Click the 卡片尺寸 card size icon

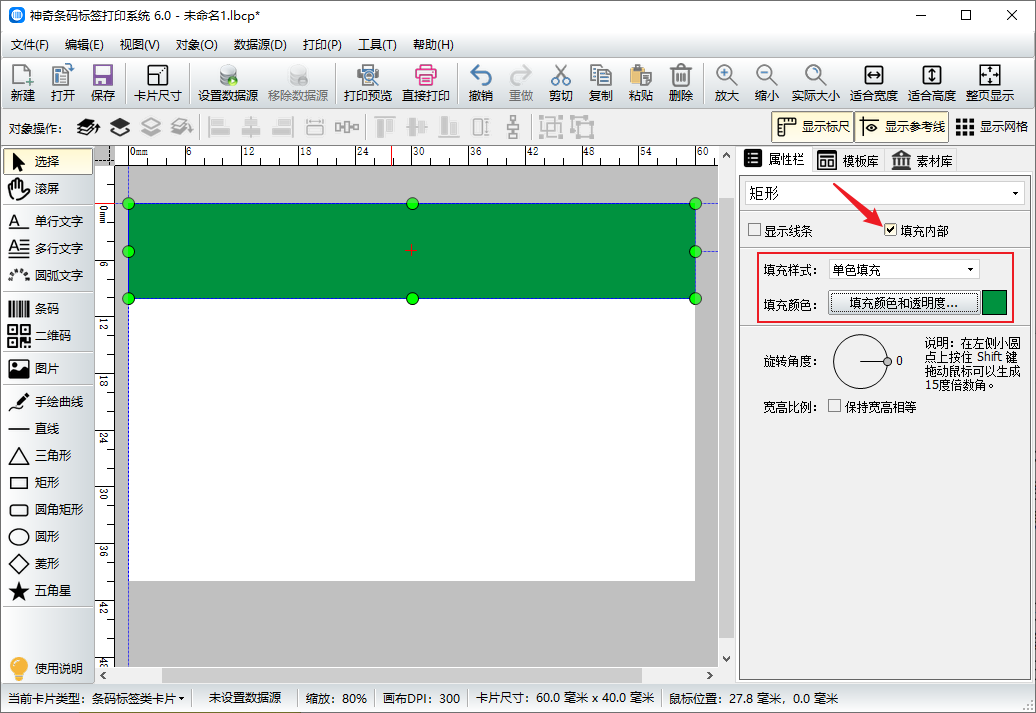pyautogui.click(x=157, y=83)
